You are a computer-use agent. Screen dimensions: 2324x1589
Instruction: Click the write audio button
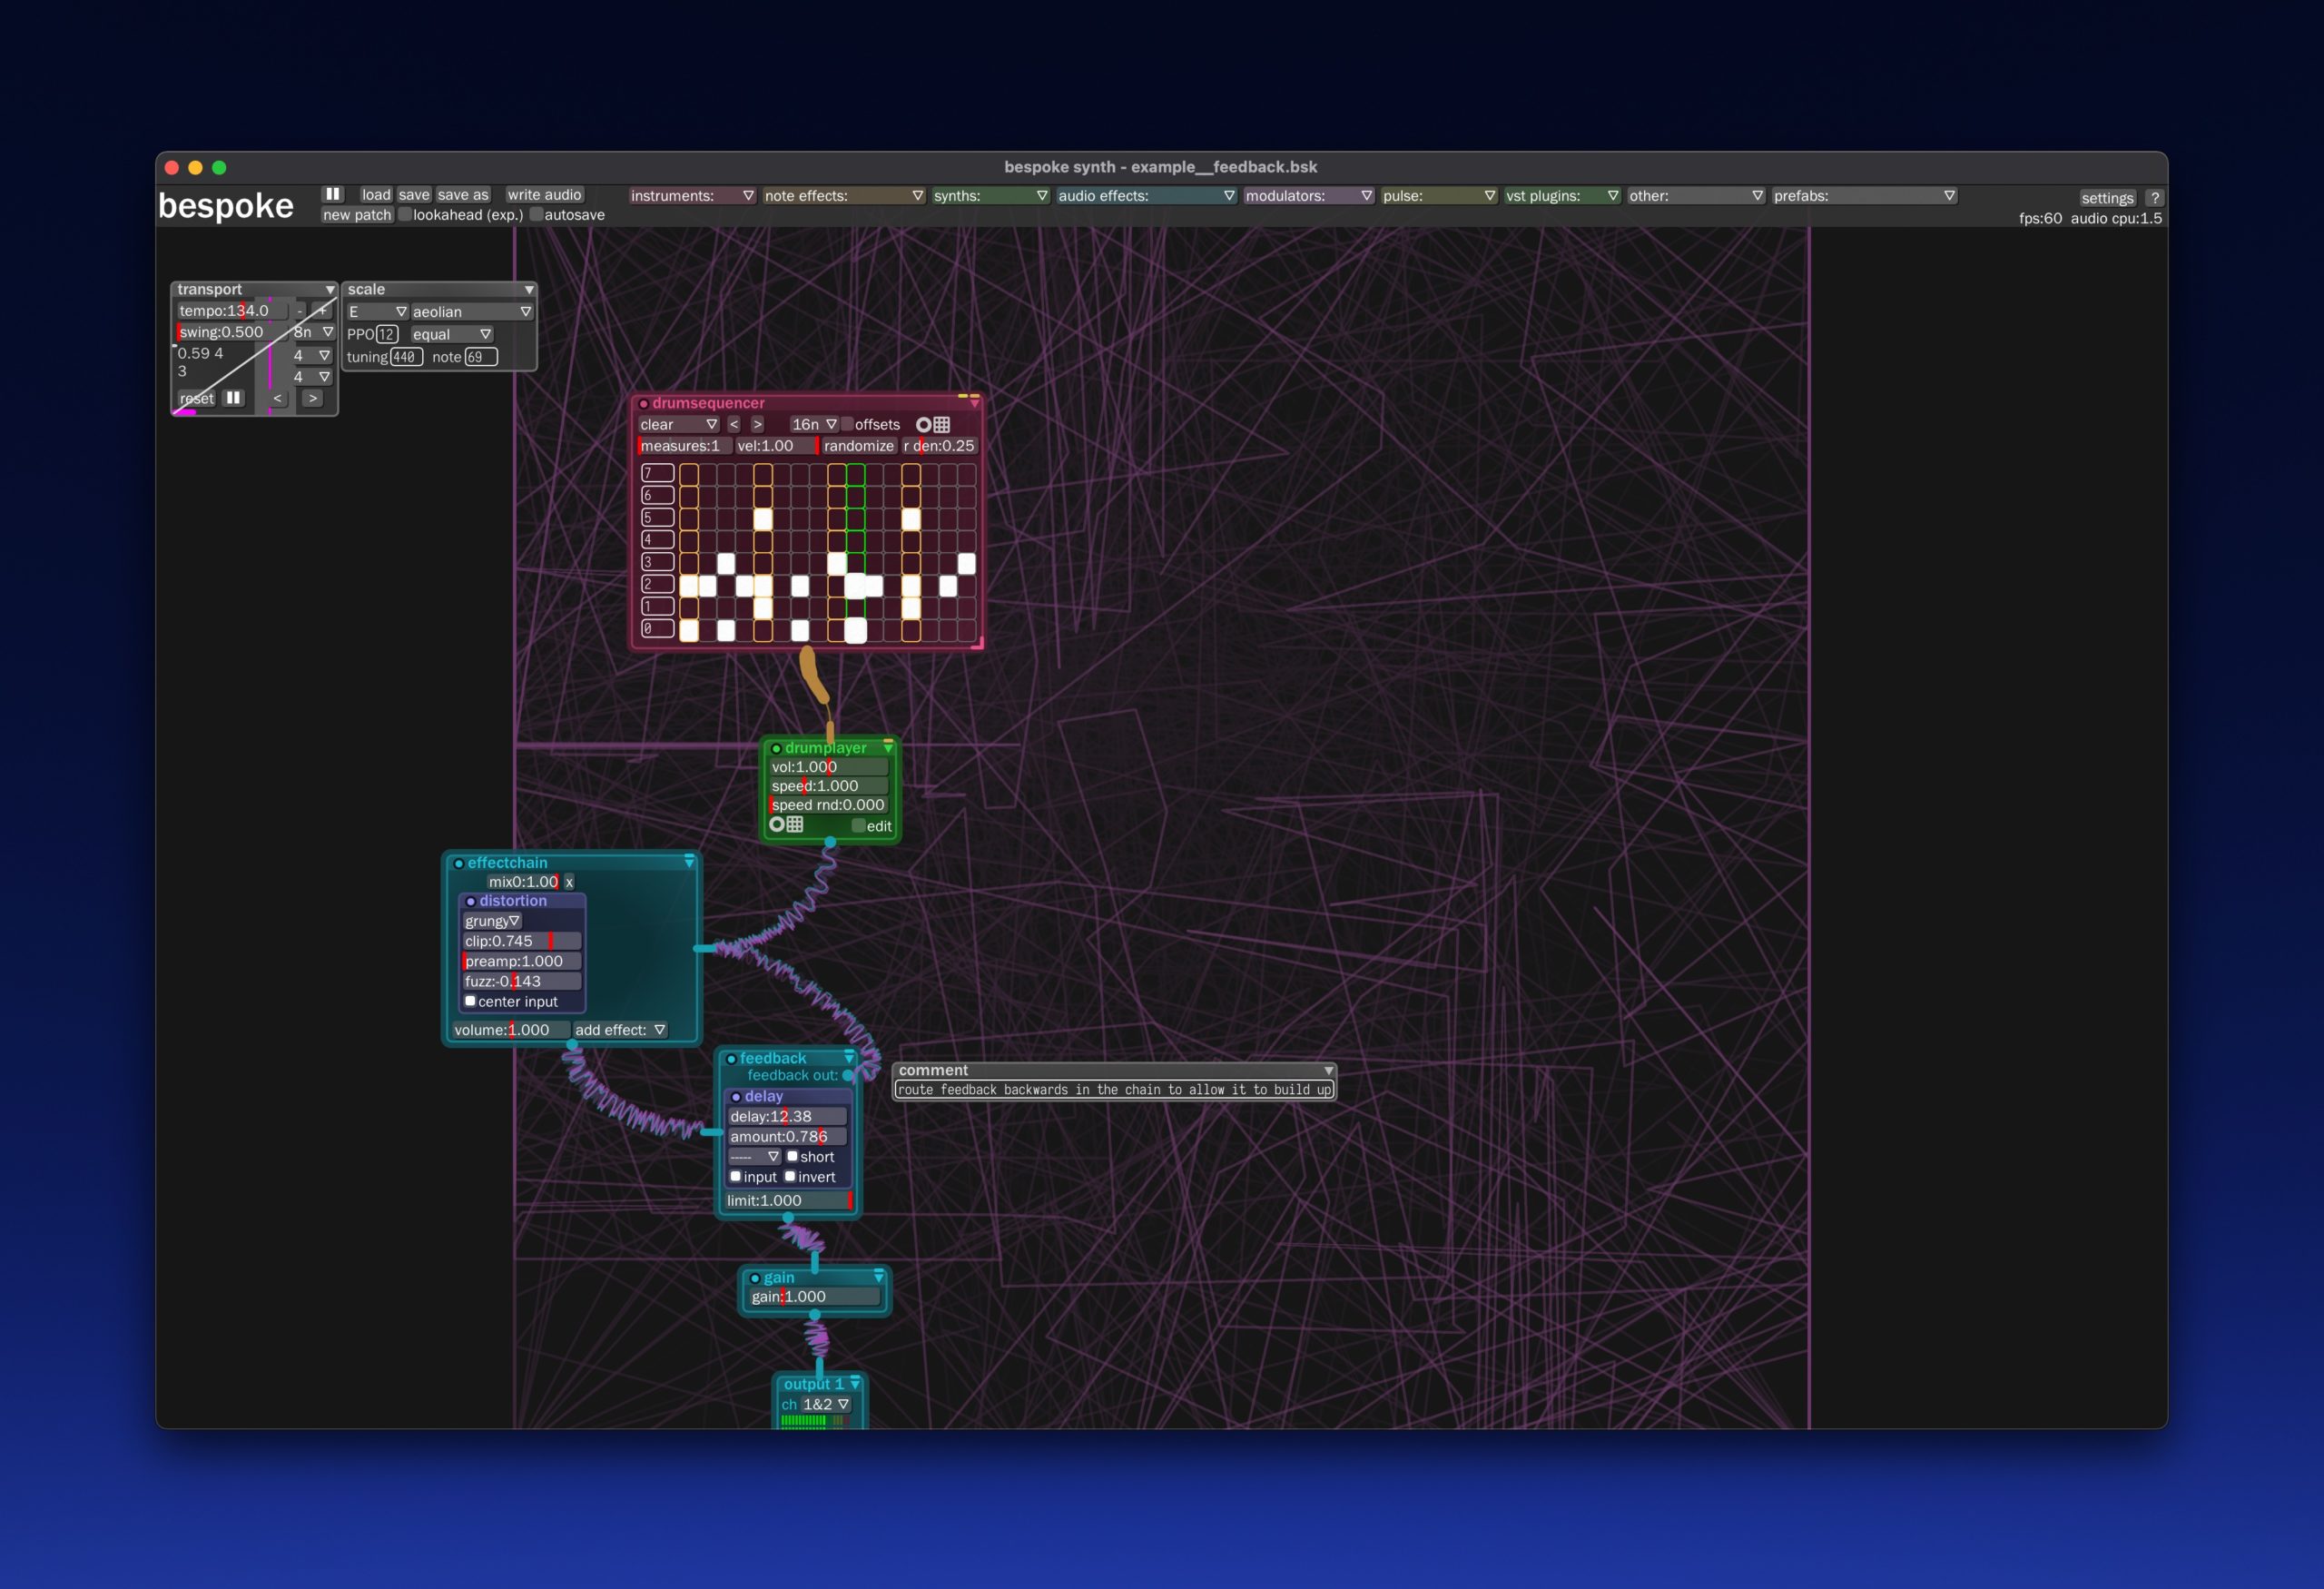[x=544, y=194]
